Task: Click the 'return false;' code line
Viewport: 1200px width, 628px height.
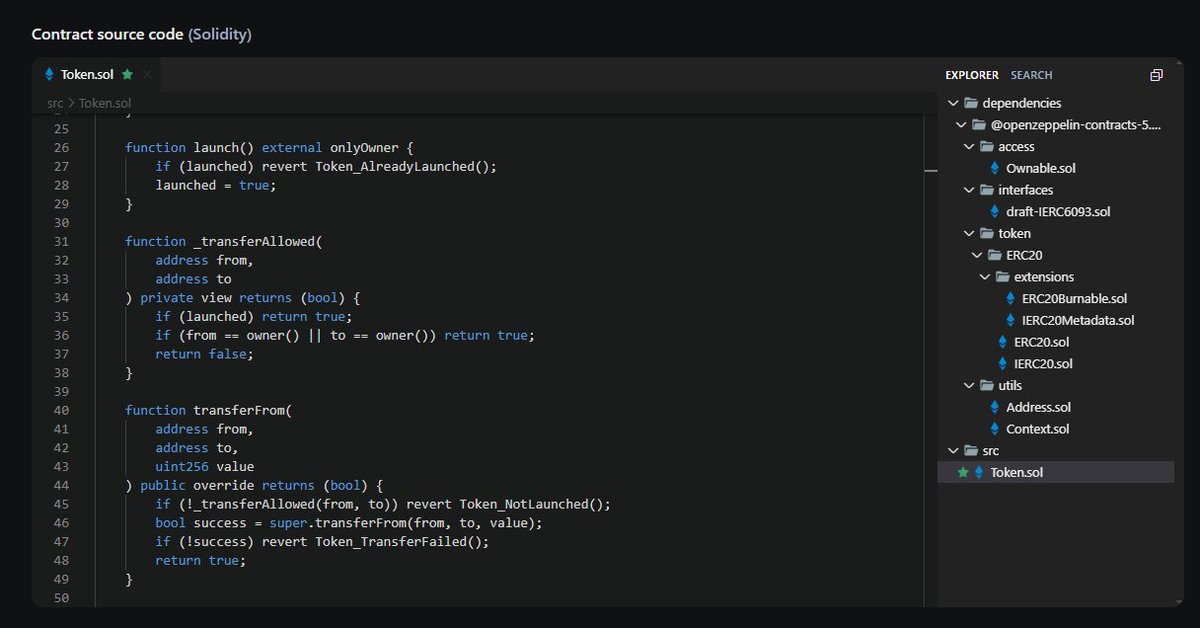Action: coord(204,354)
